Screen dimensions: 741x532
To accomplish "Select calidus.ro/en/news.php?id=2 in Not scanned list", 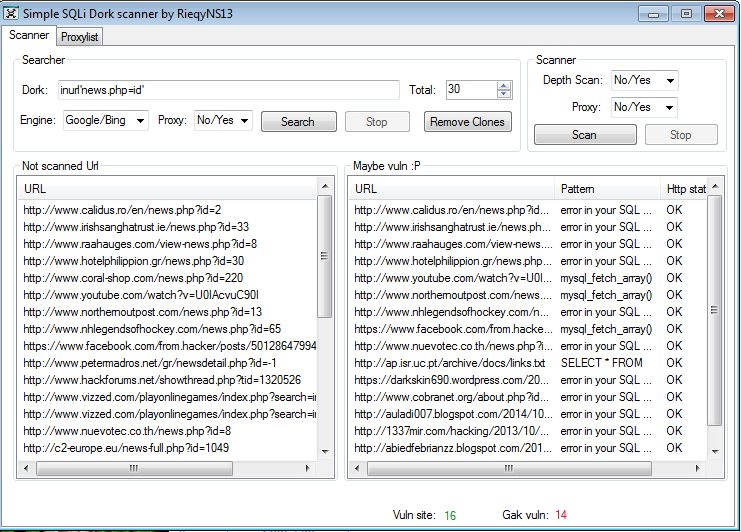I will coord(122,210).
